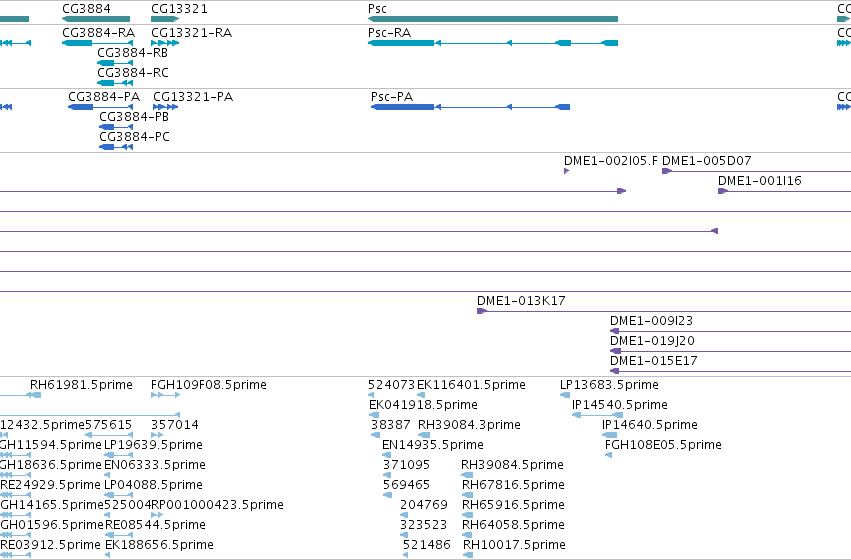Open the EK116401.5prime EST label
Screen dimensions: 851x560
coord(471,385)
